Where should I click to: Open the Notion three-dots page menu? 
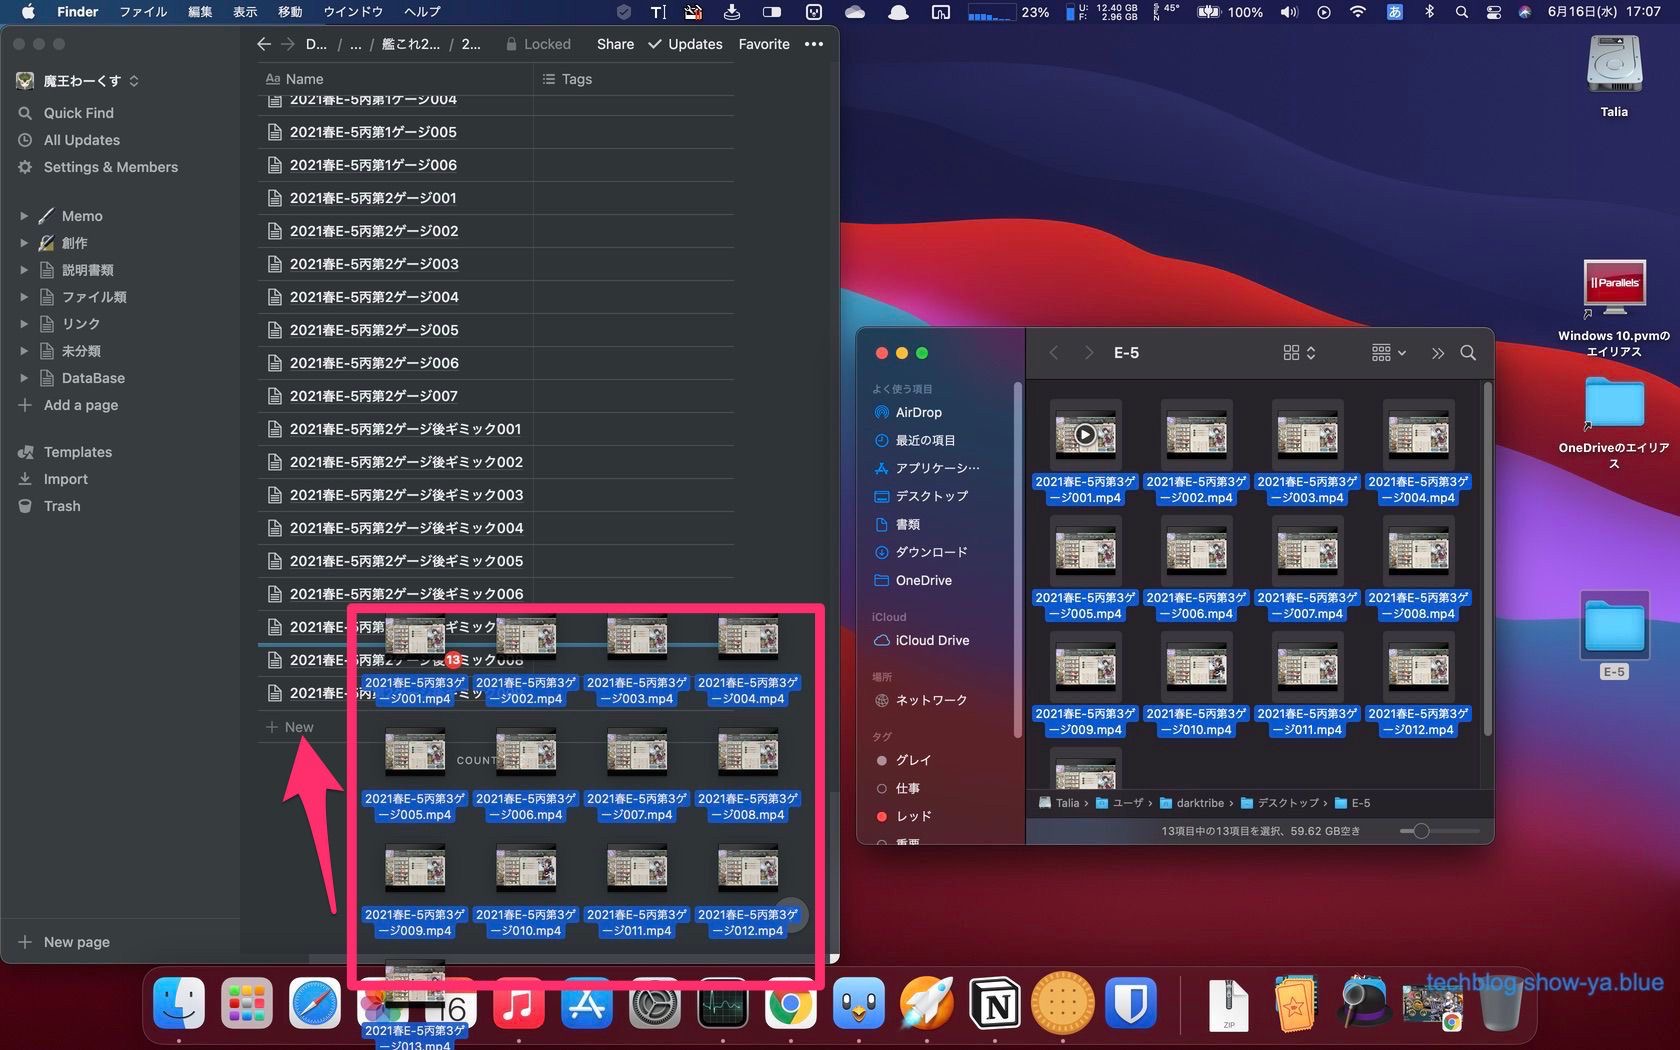click(814, 44)
